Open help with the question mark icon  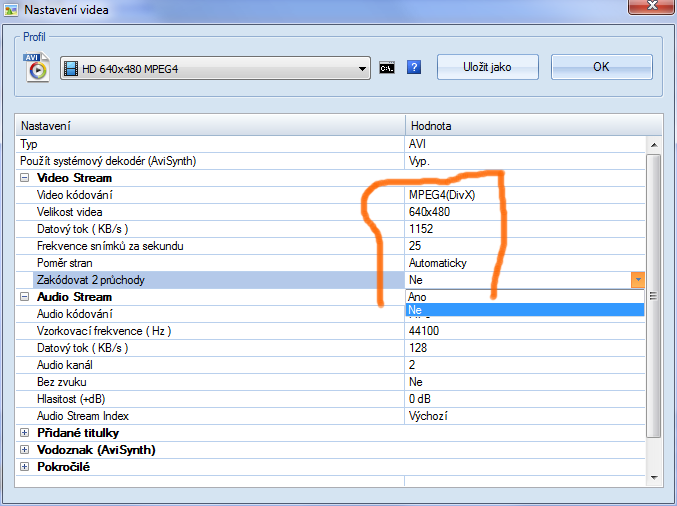pos(414,68)
